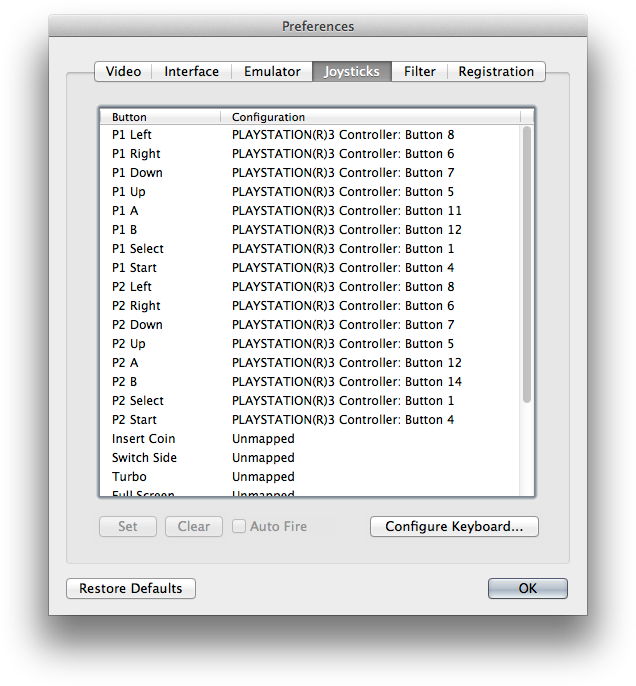Open the Interface tab
Screen dimensions: 636x686
[x=192, y=71]
